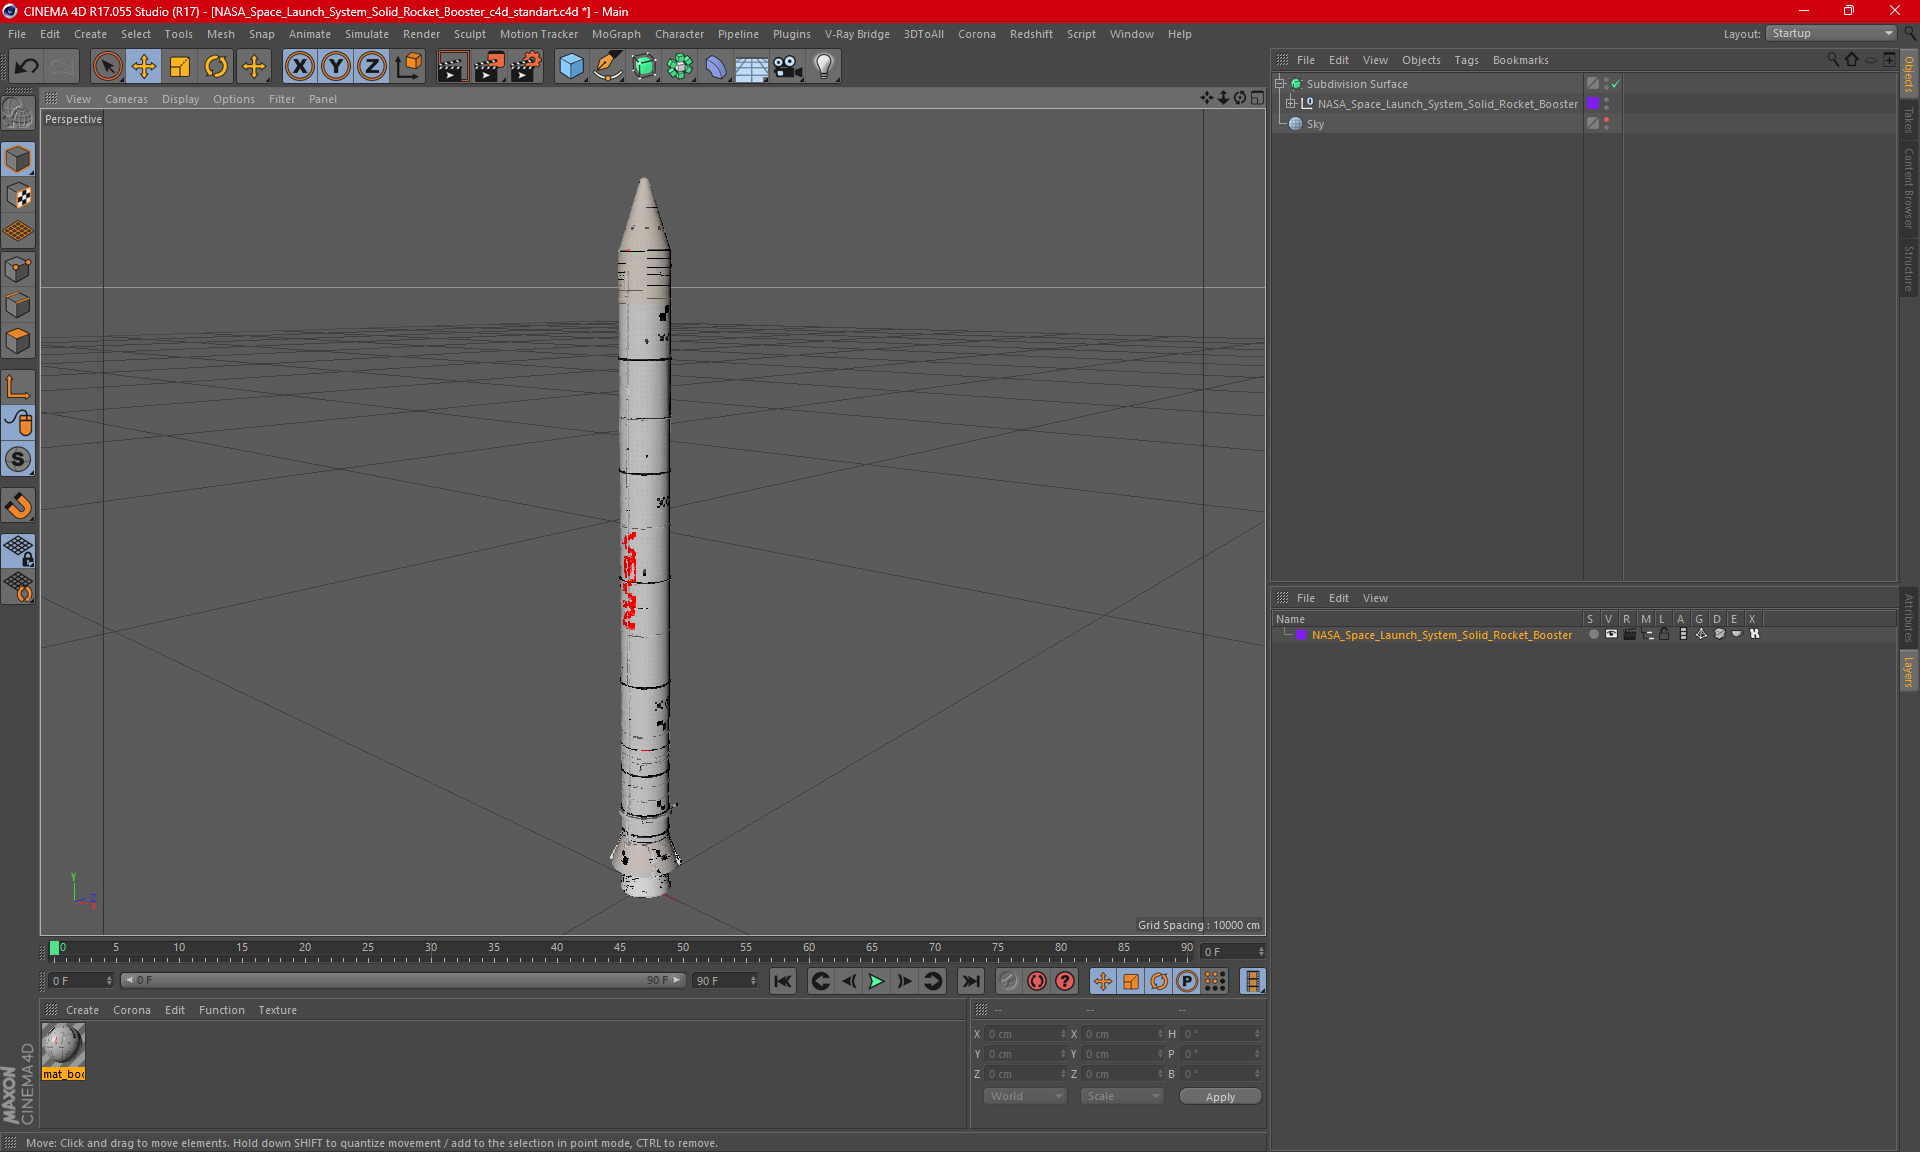Add a Light object
Viewport: 1920px width, 1152px height.
824,66
